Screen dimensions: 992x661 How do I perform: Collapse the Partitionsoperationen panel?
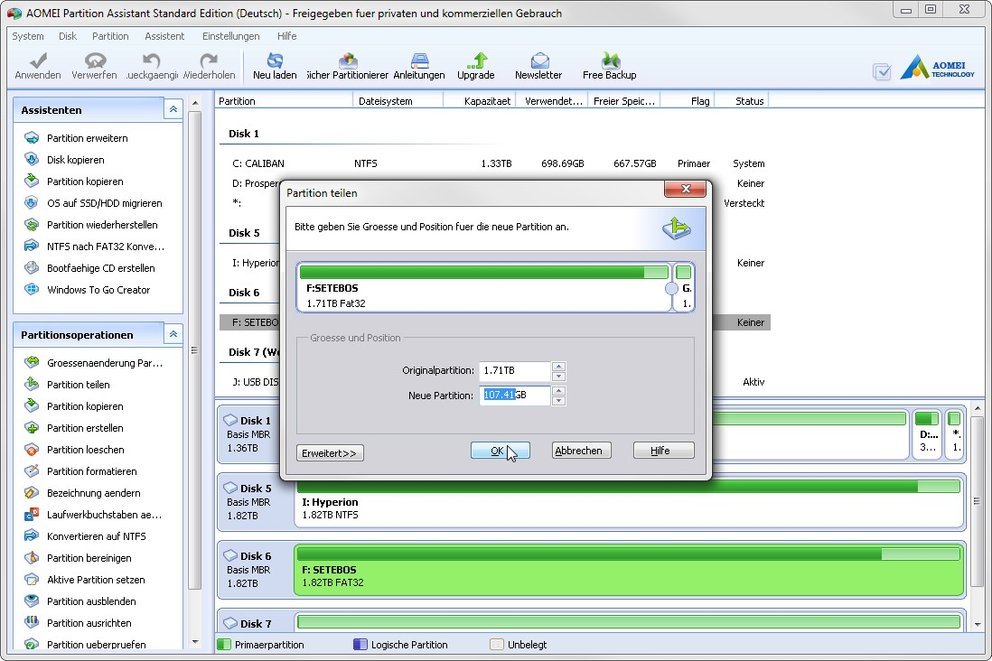173,334
